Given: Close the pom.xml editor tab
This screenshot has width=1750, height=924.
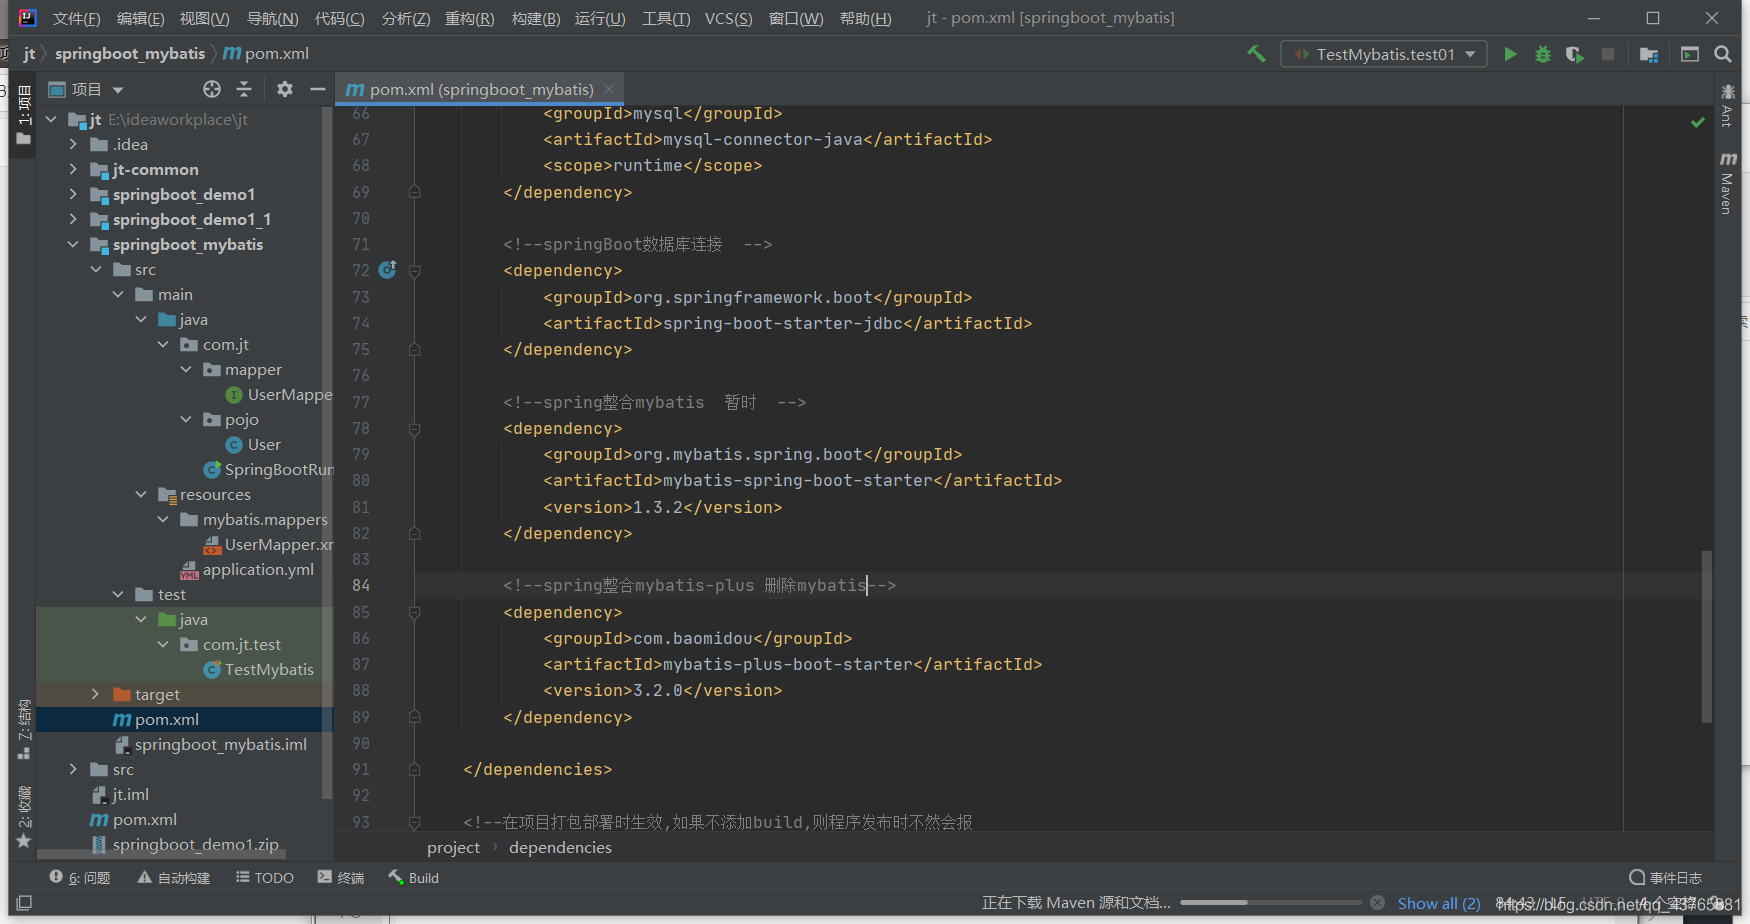Looking at the screenshot, I should (609, 89).
